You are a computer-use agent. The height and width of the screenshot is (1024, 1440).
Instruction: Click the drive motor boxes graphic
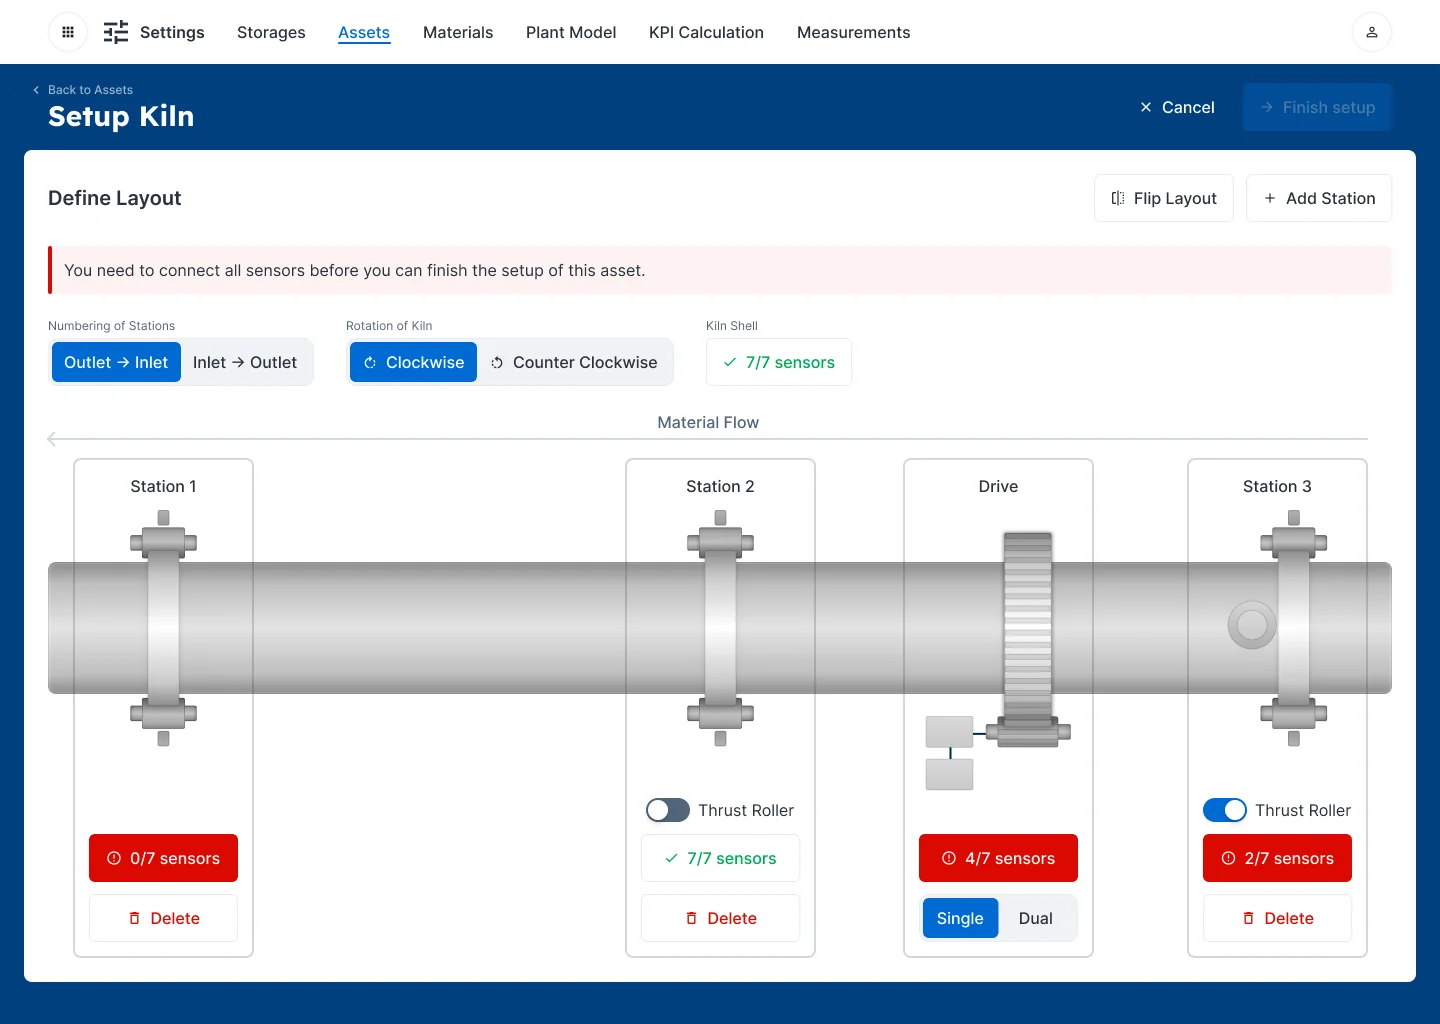coord(950,753)
